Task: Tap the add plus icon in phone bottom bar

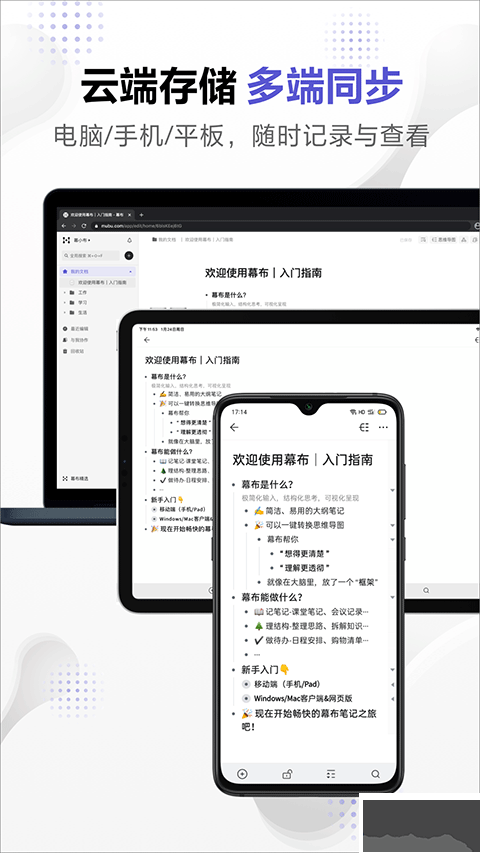Action: (x=242, y=774)
